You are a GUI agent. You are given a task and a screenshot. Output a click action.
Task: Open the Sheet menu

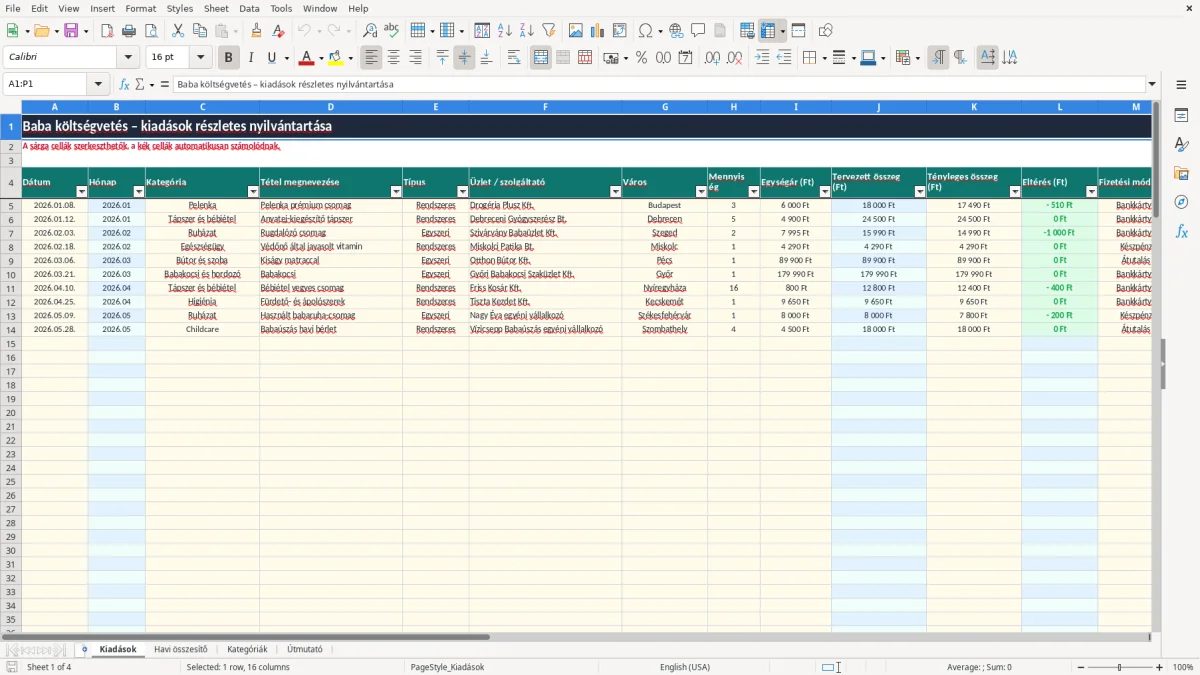point(216,8)
